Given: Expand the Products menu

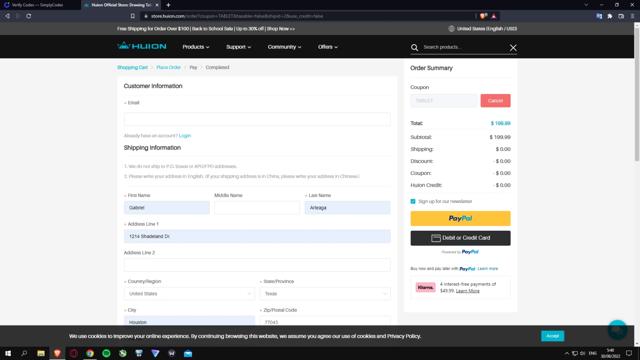Looking at the screenshot, I should tap(196, 47).
